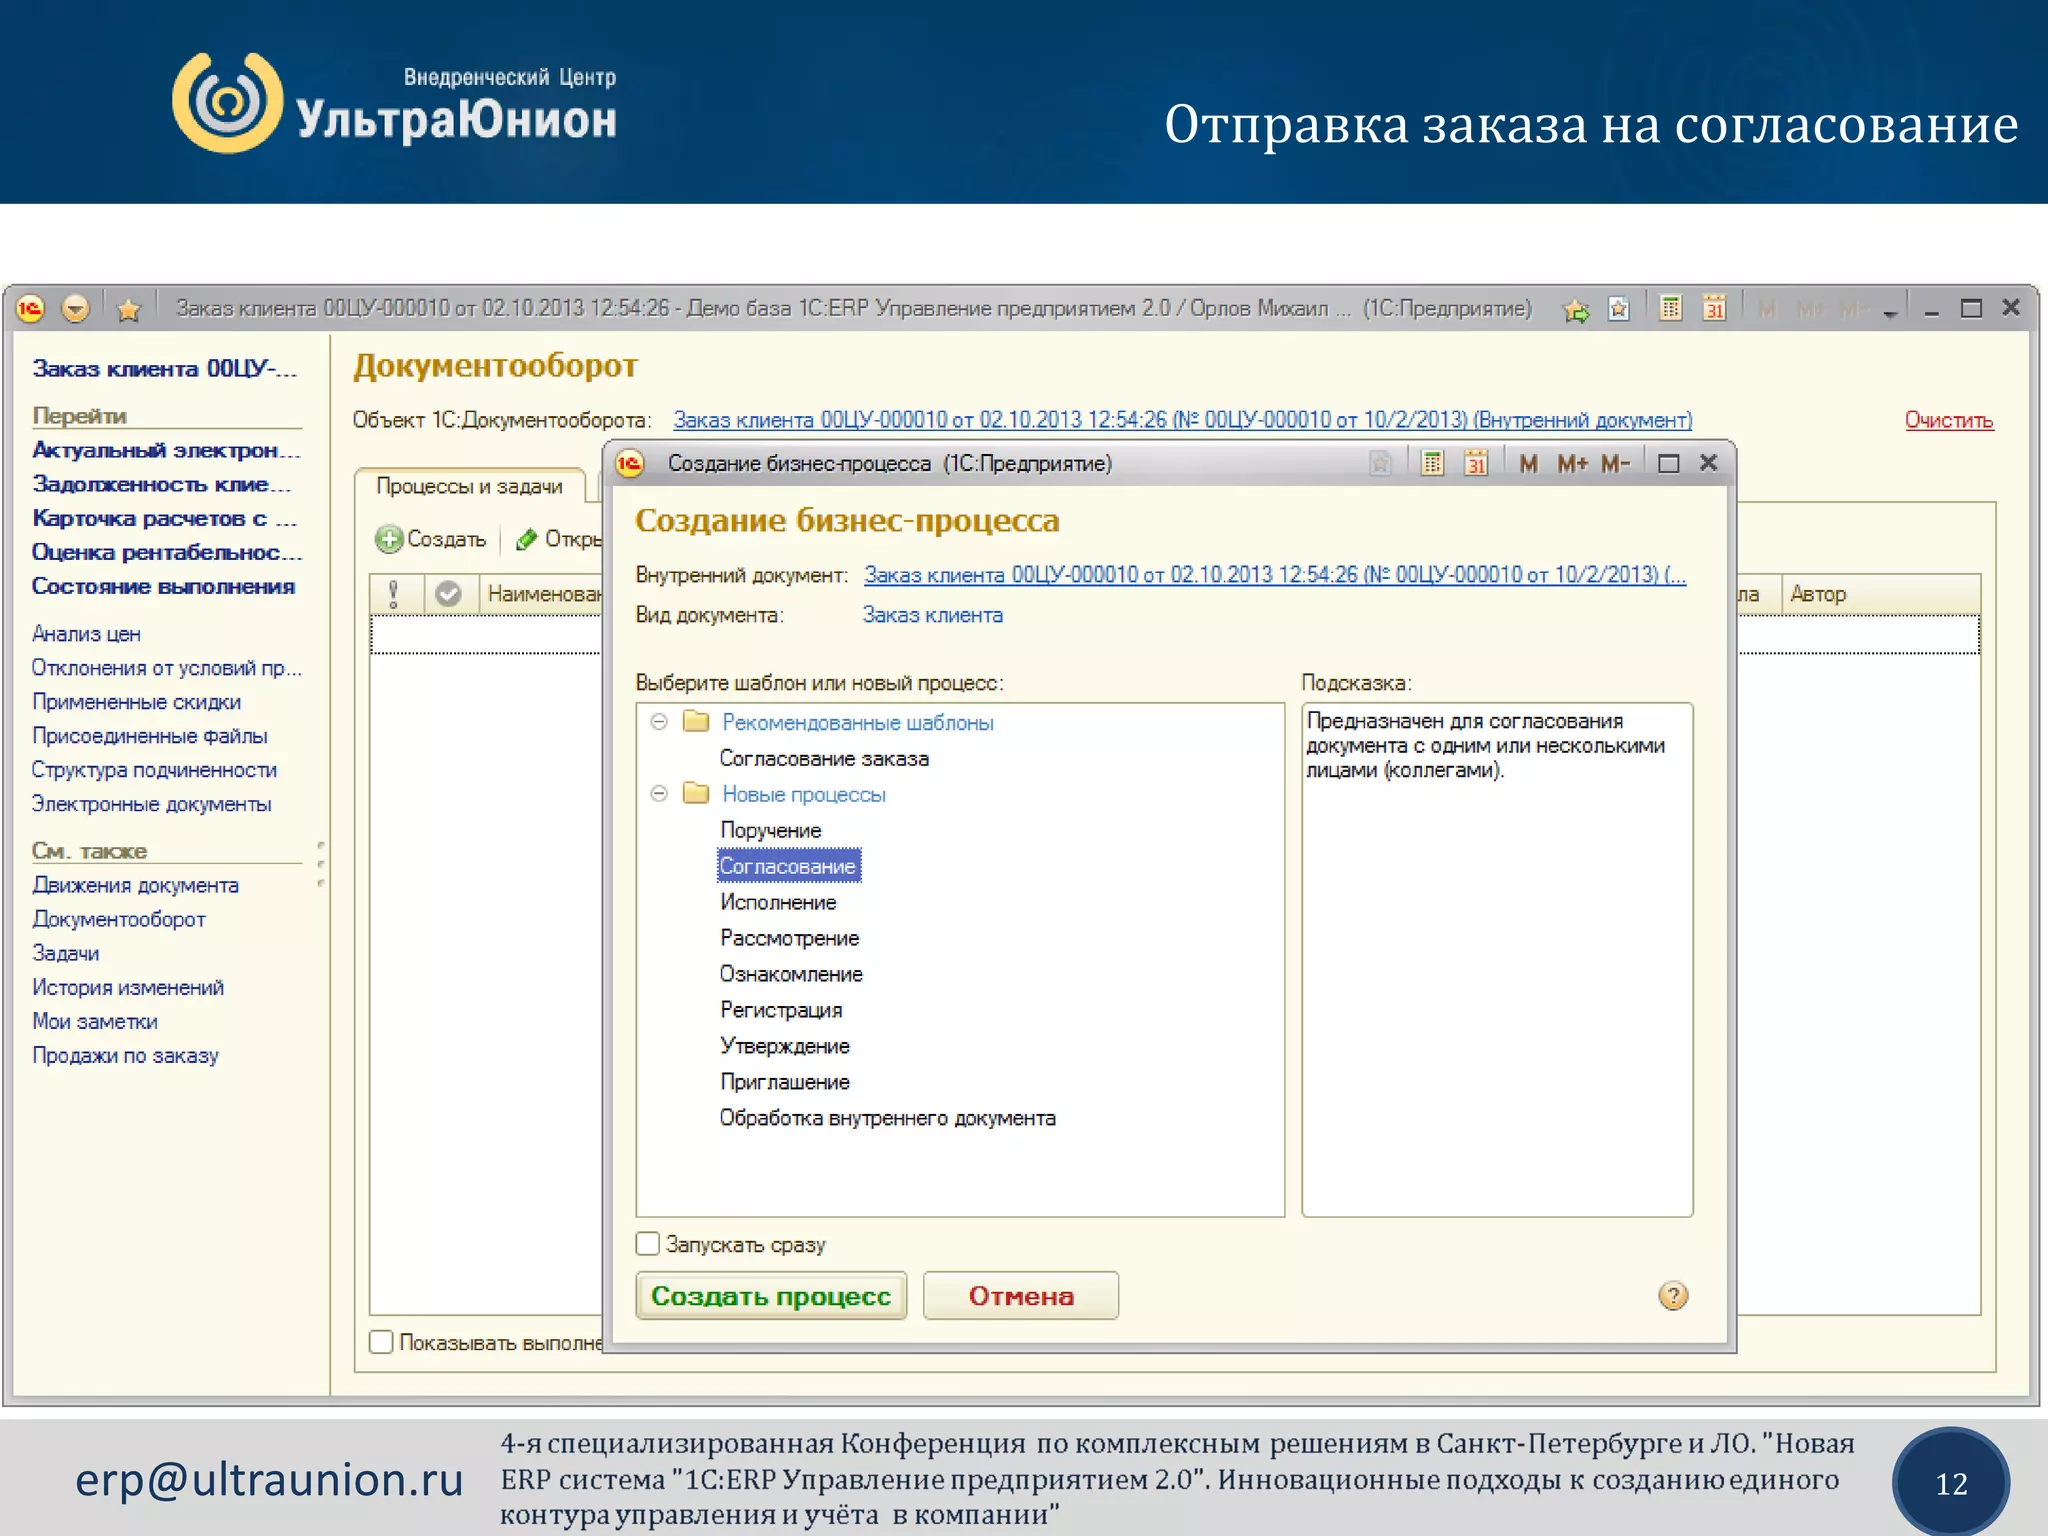Select Согласование process
The height and width of the screenshot is (1536, 2048).
788,866
